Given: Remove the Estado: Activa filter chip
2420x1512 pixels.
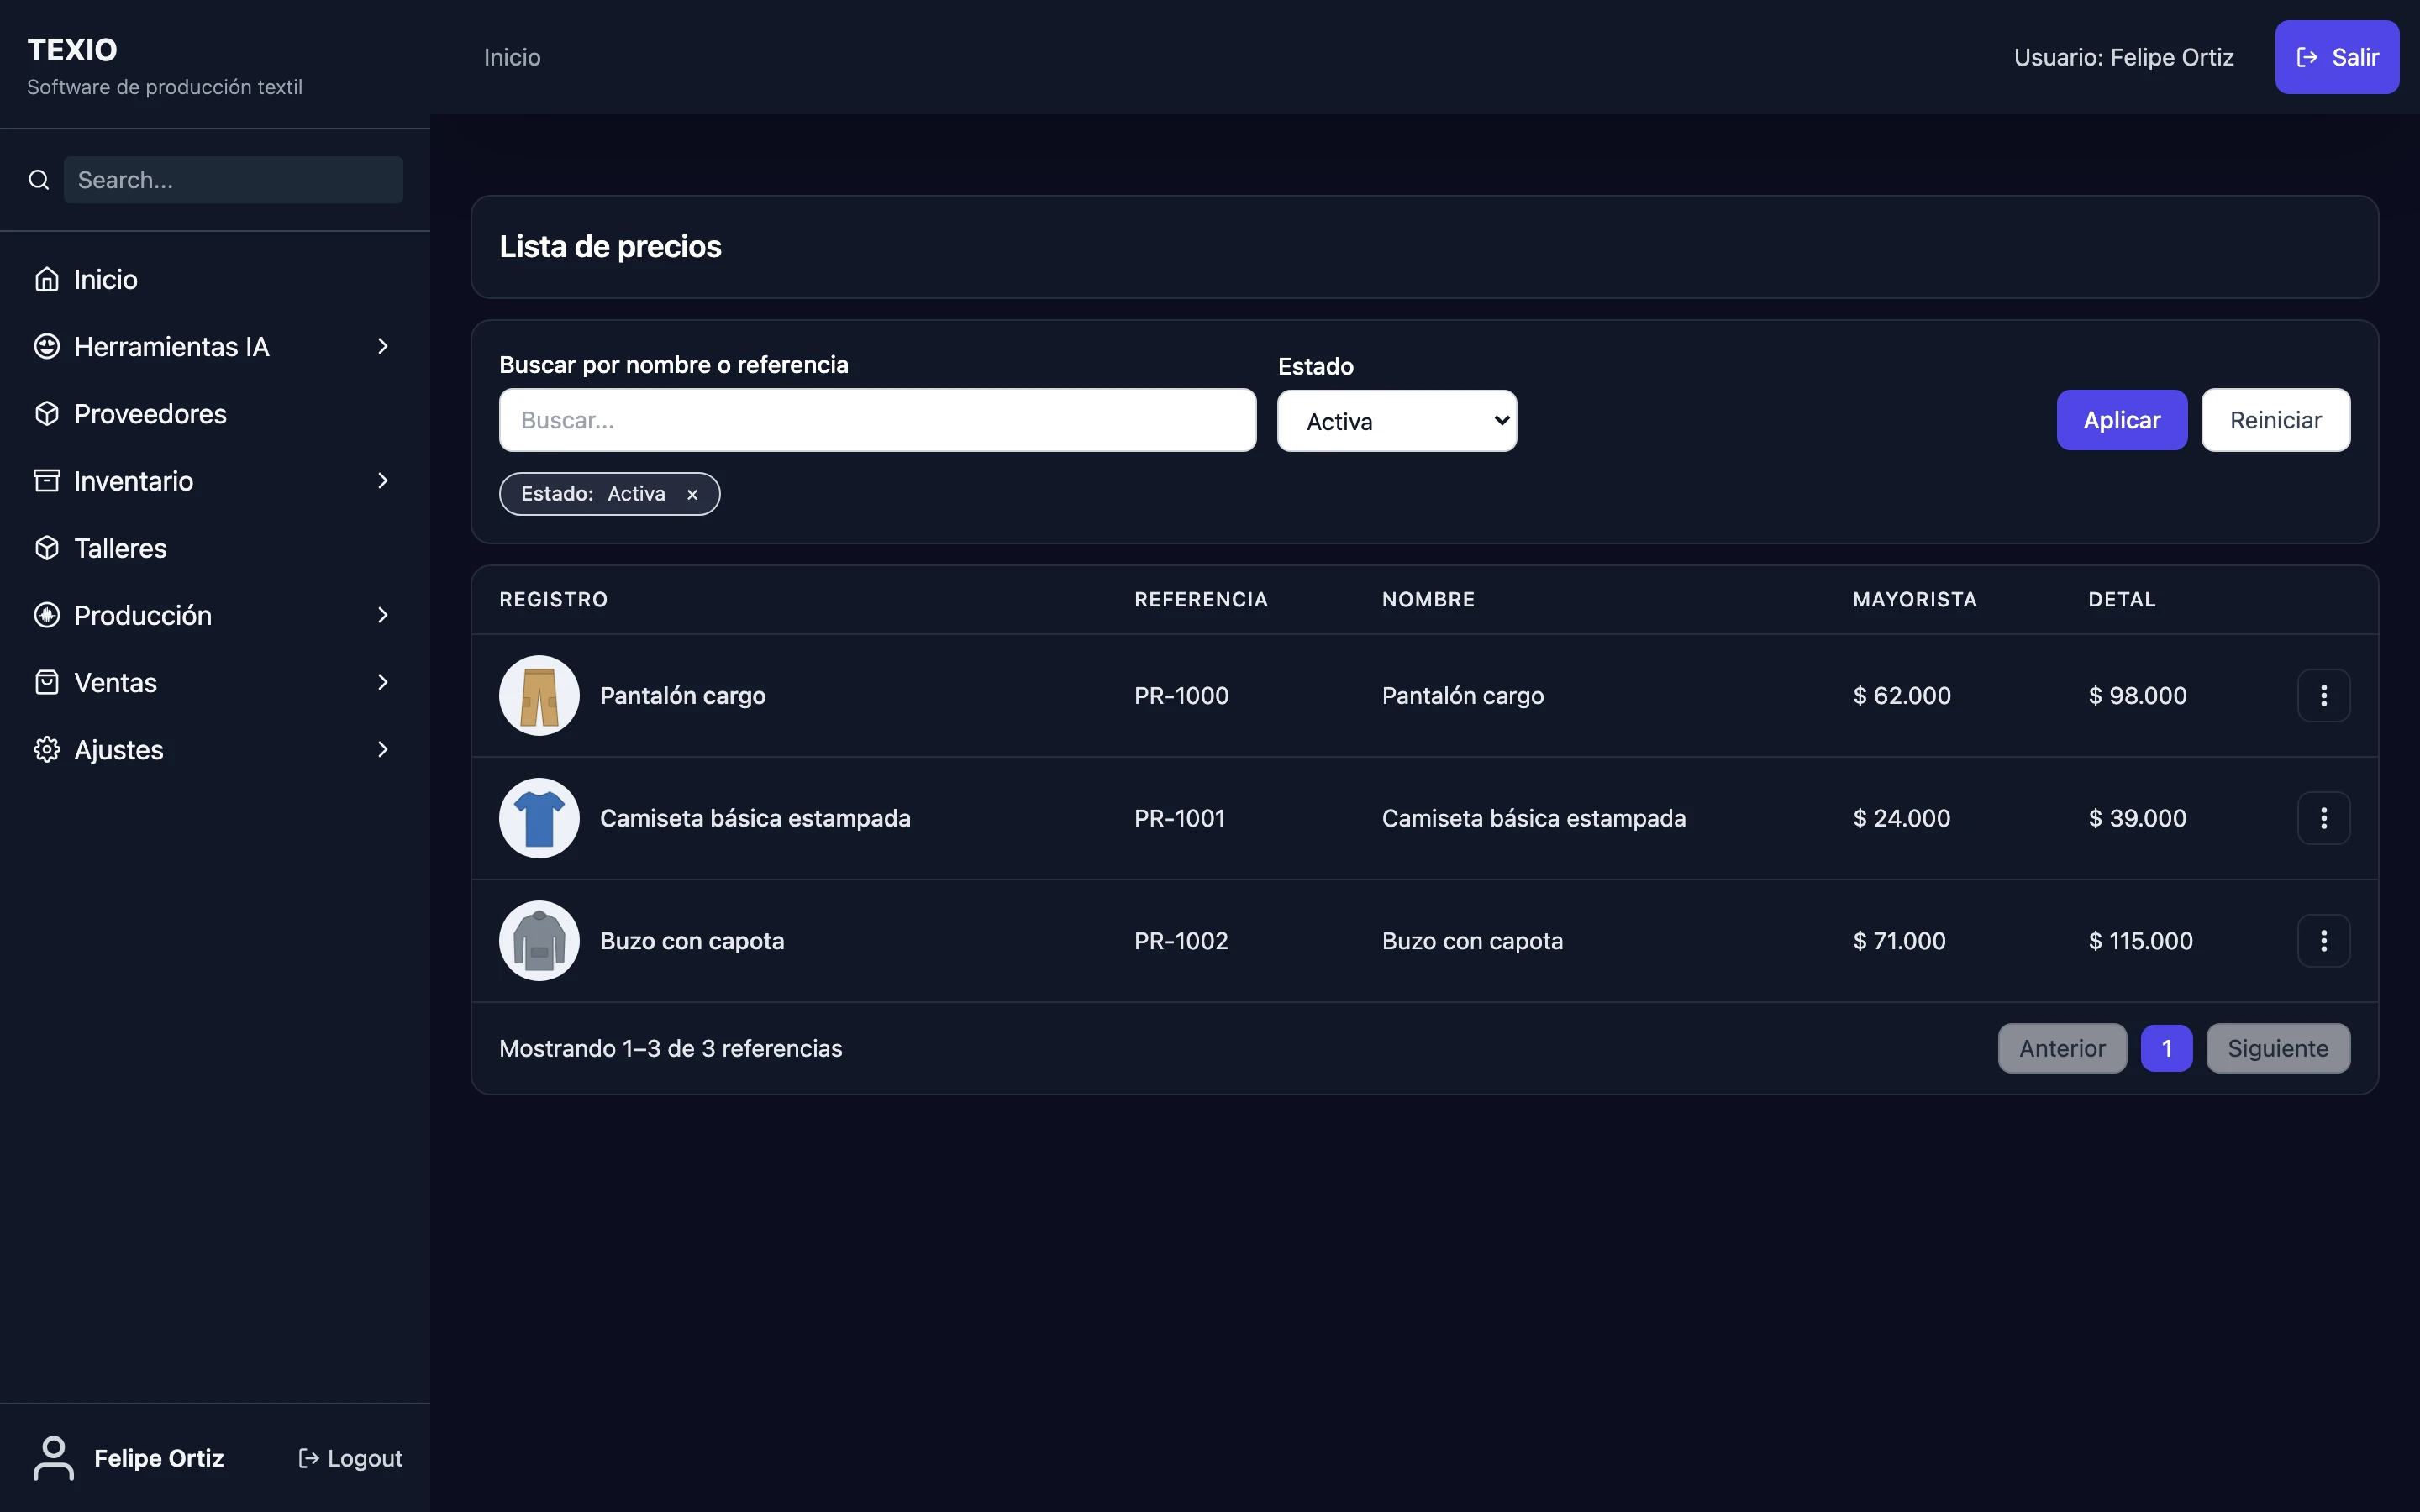Looking at the screenshot, I should 692,494.
